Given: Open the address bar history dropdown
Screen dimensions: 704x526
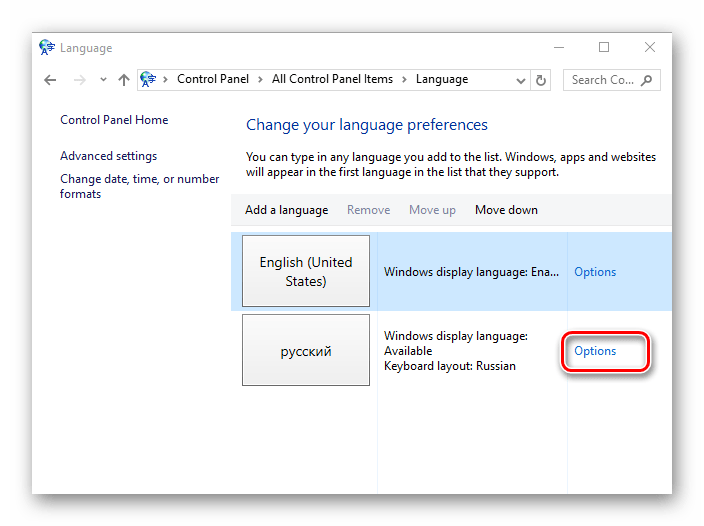Looking at the screenshot, I should click(520, 80).
